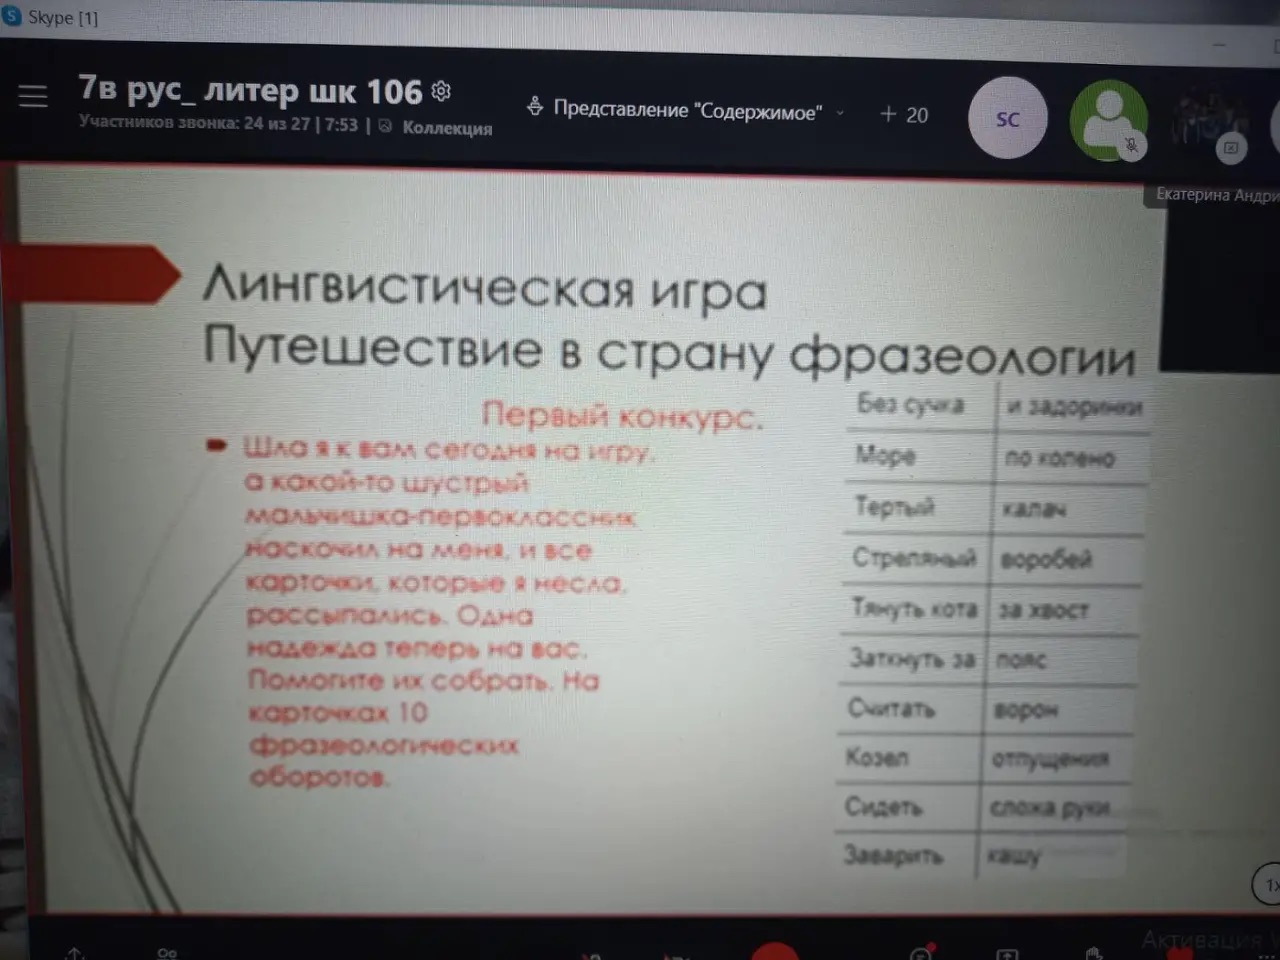The width and height of the screenshot is (1280, 960).
Task: Click table cell Заткнуть за
Action: tap(911, 658)
